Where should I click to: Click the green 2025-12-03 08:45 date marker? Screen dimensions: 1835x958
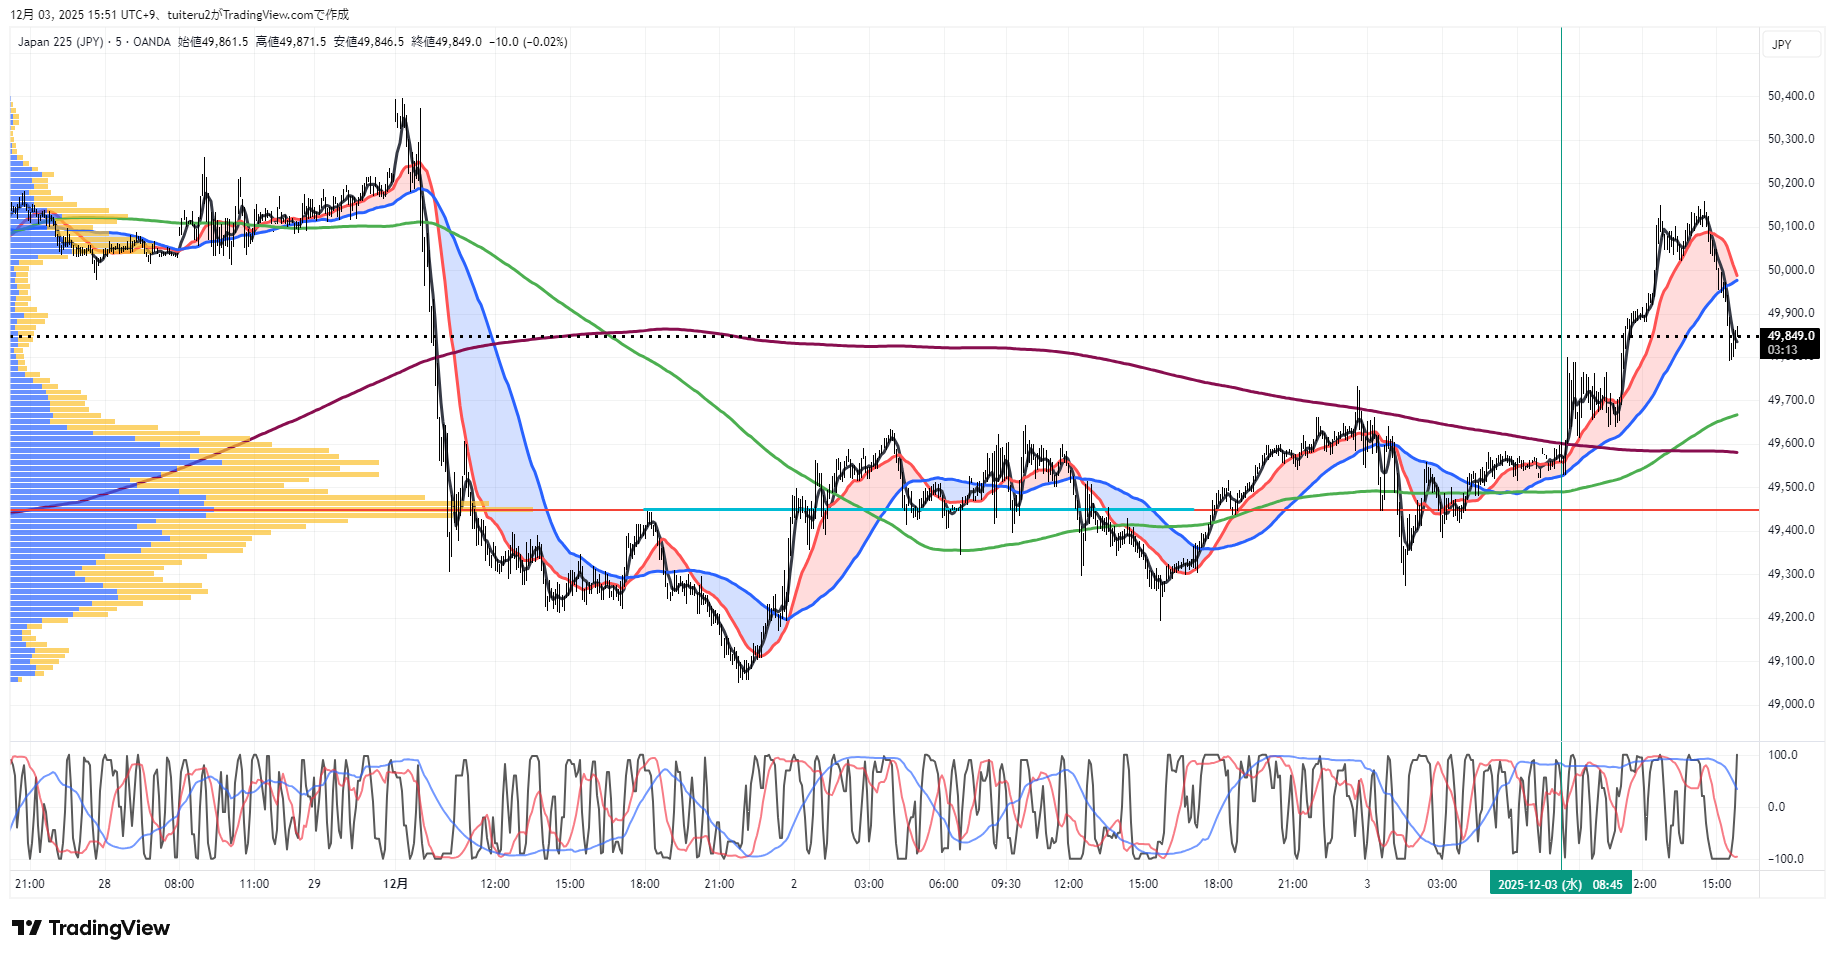click(1559, 884)
